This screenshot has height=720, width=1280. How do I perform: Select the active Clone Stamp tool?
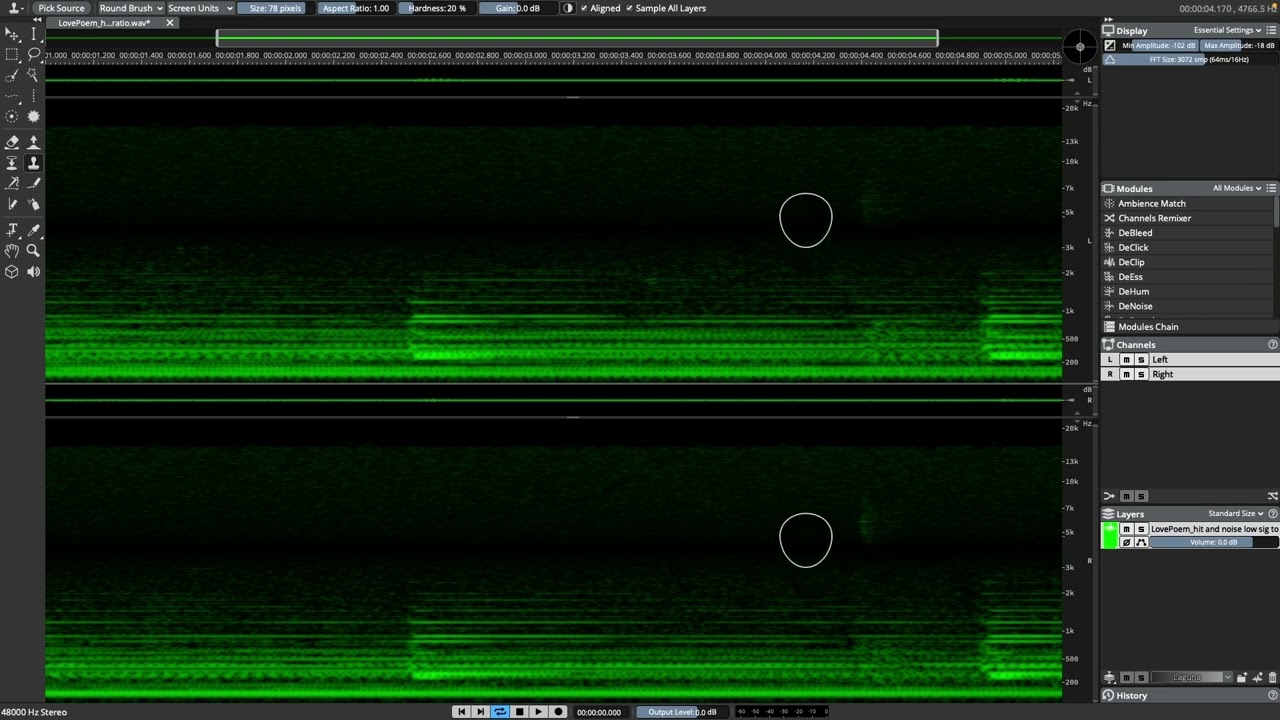tap(33, 162)
